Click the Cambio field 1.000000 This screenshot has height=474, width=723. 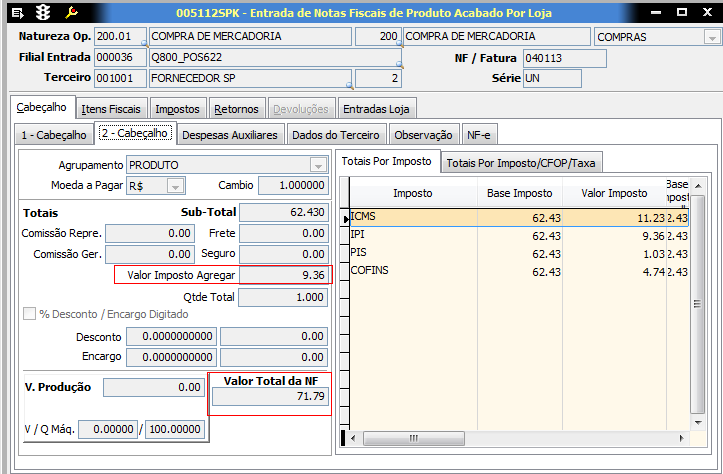click(x=294, y=185)
